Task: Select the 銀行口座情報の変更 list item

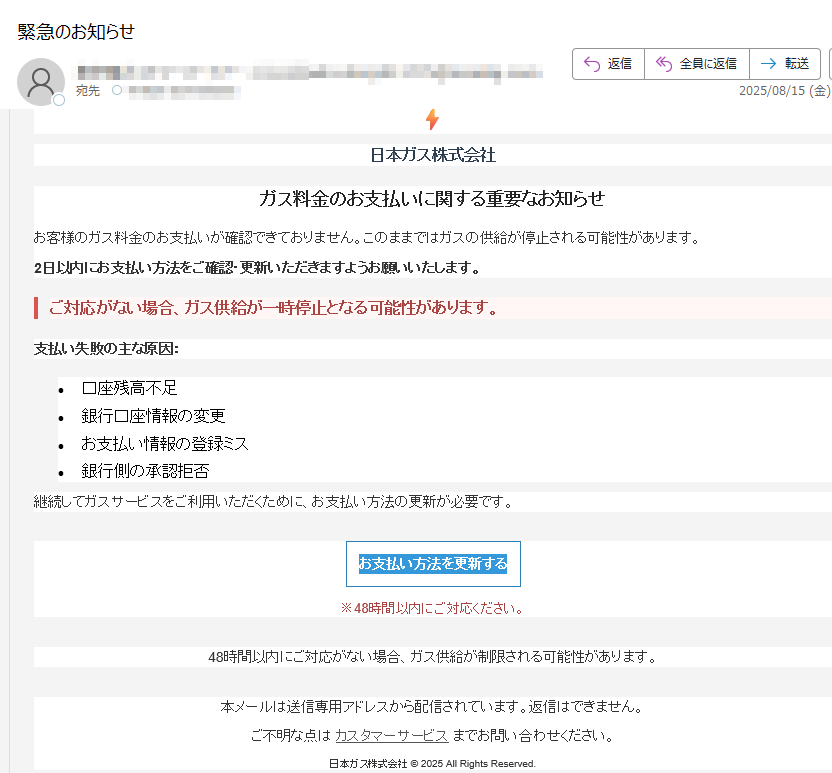Action: 153,416
